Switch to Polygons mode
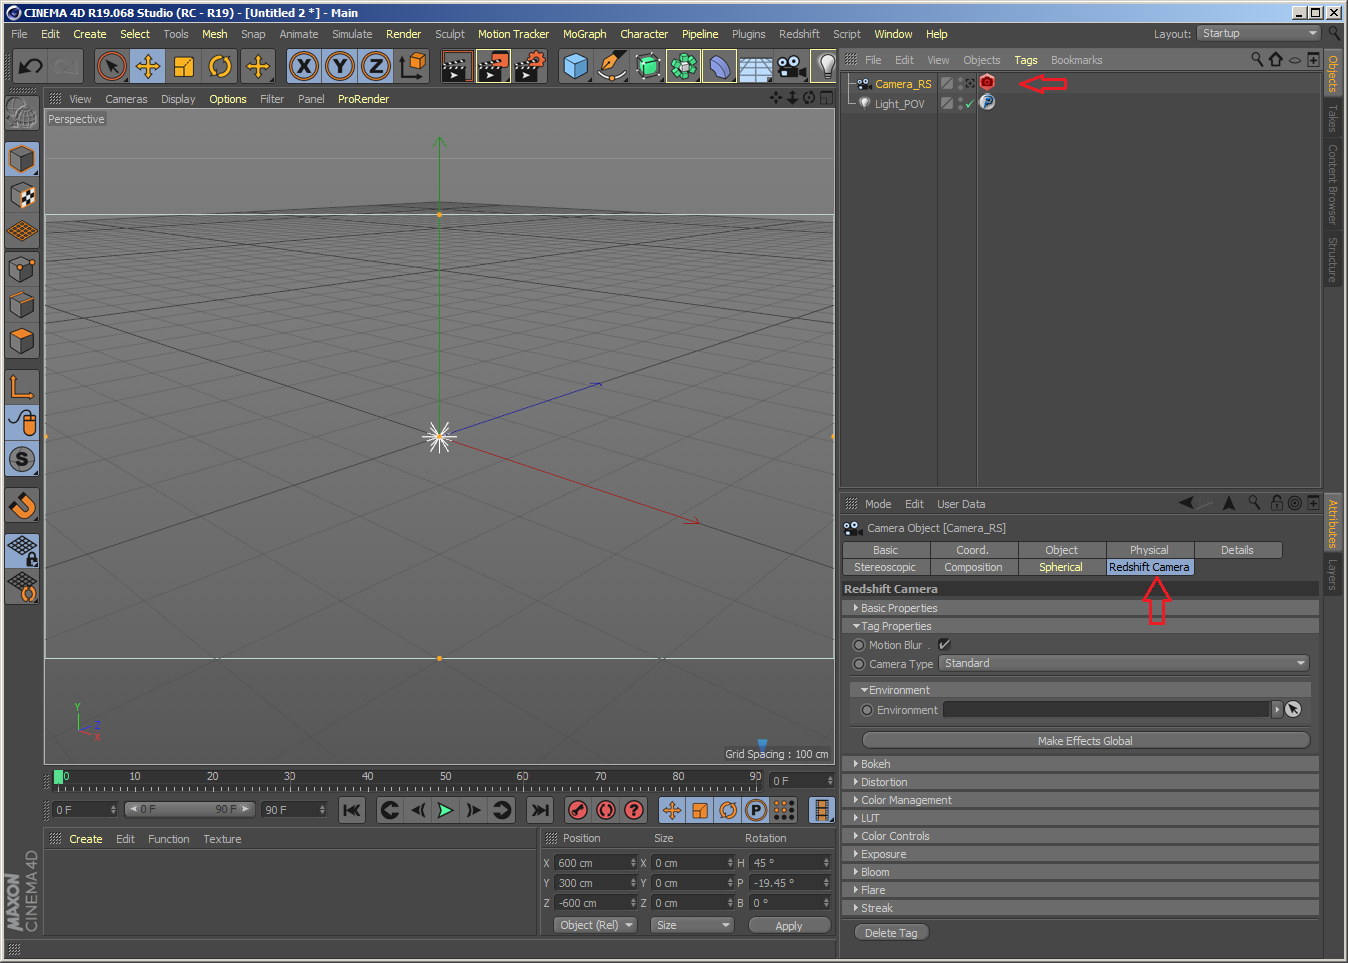Screen dimensions: 1348x963 [22, 341]
